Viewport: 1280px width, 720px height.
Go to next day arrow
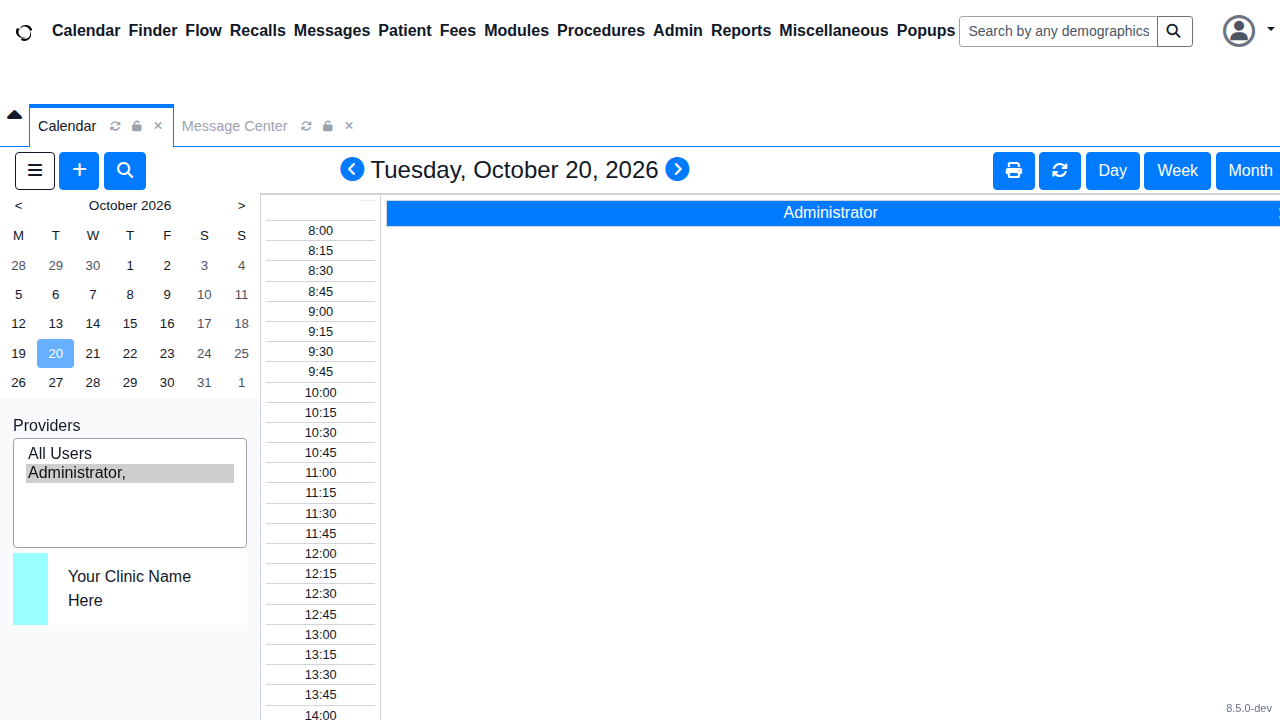point(677,169)
